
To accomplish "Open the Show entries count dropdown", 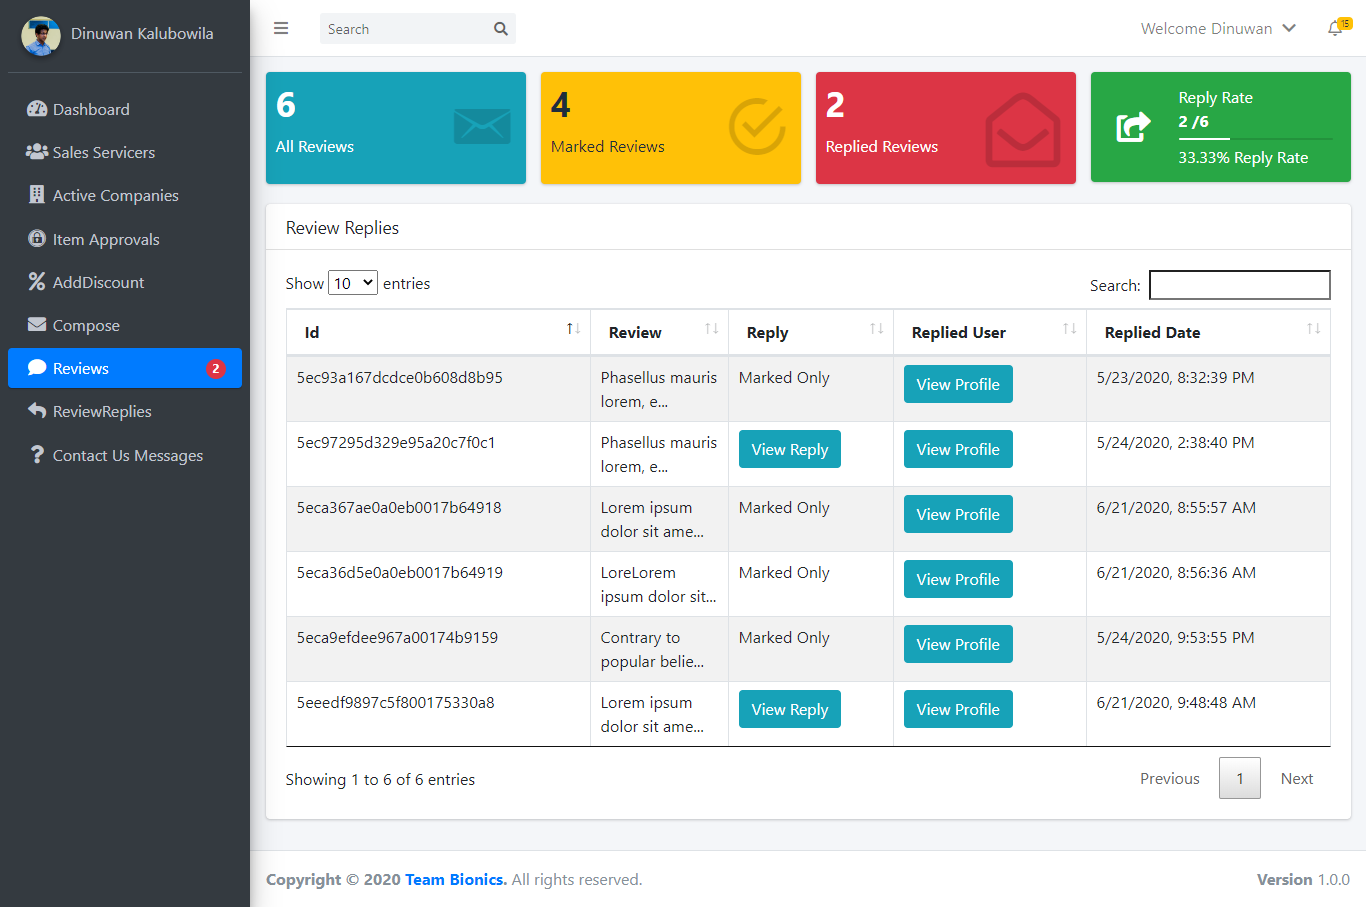I will tap(353, 283).
